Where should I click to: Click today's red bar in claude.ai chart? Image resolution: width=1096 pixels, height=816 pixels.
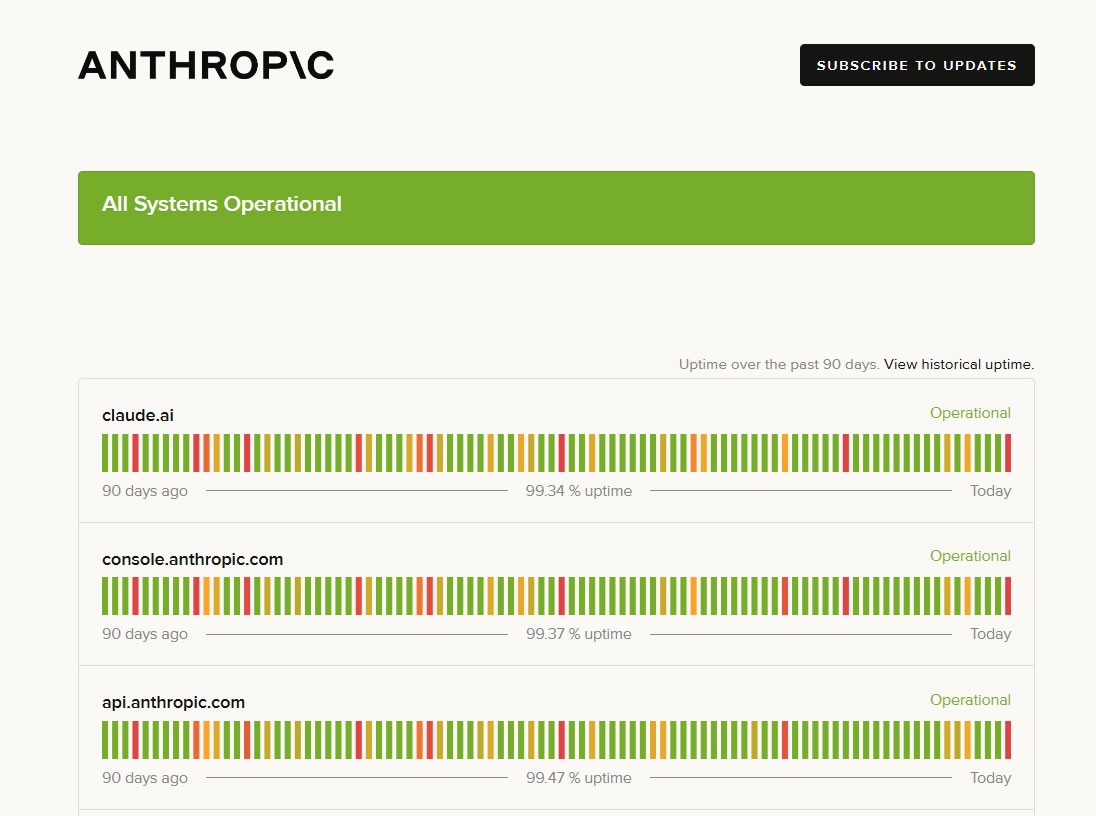[1008, 452]
